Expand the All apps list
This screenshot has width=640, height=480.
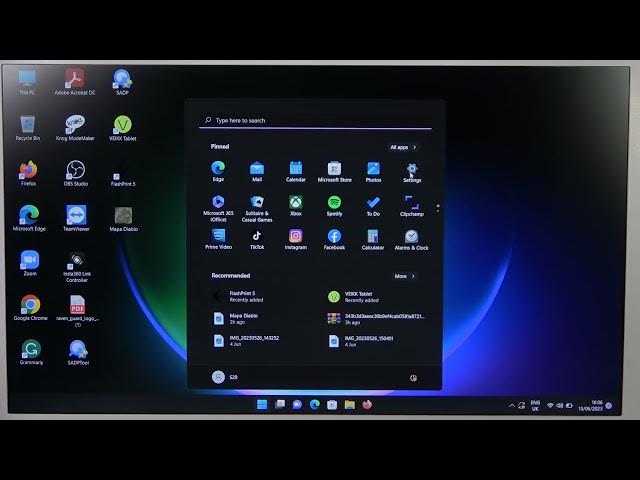403,147
